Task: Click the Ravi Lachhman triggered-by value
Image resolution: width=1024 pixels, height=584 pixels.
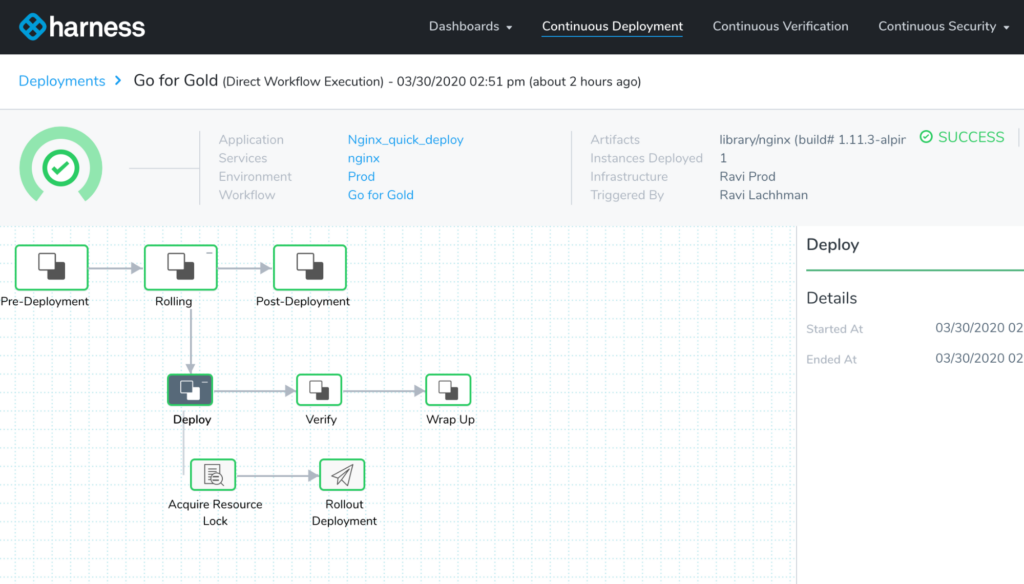Action: point(763,195)
